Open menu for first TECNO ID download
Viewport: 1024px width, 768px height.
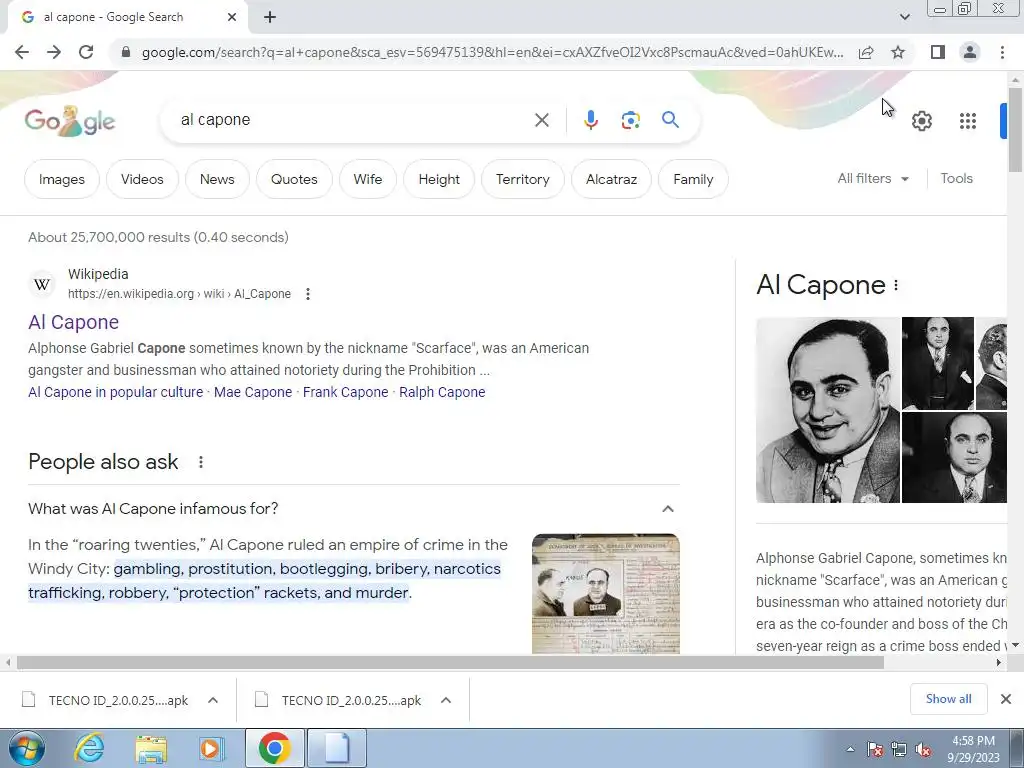(213, 700)
